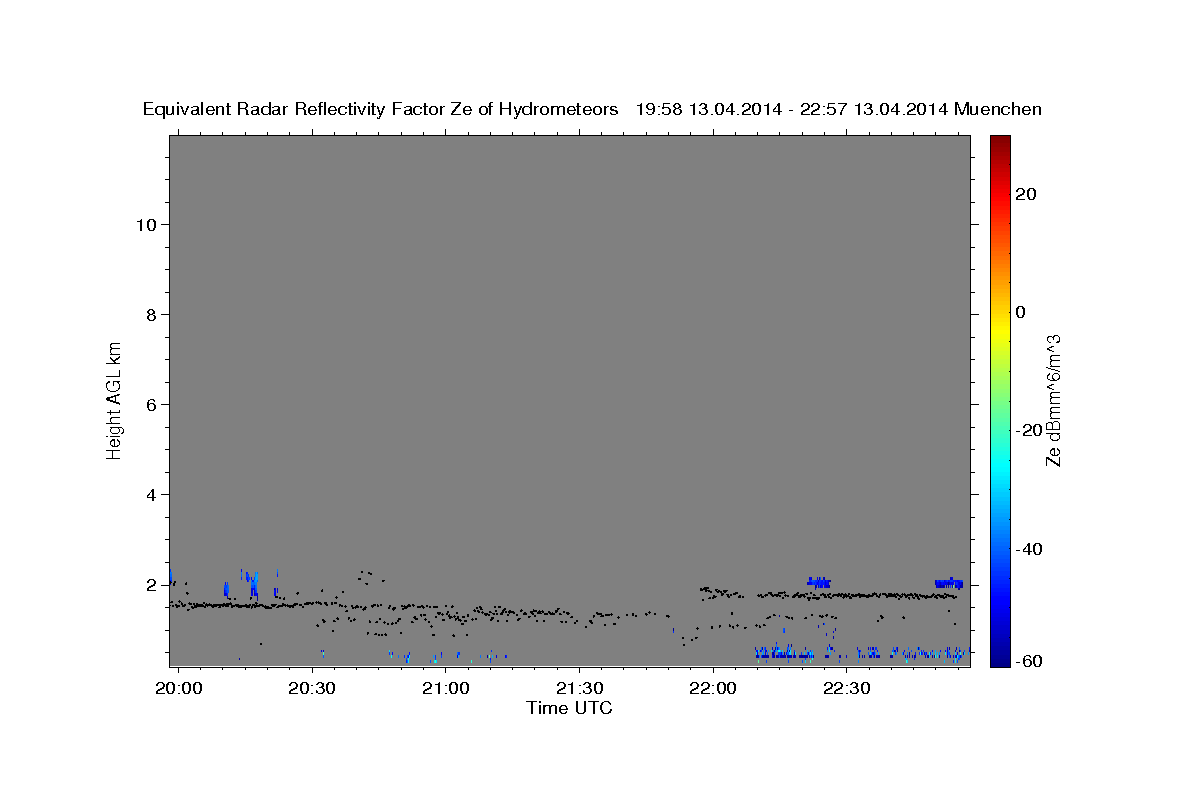Click the dark blue bottom of the colorbar
The width and height of the screenshot is (1200, 800).
(x=999, y=655)
